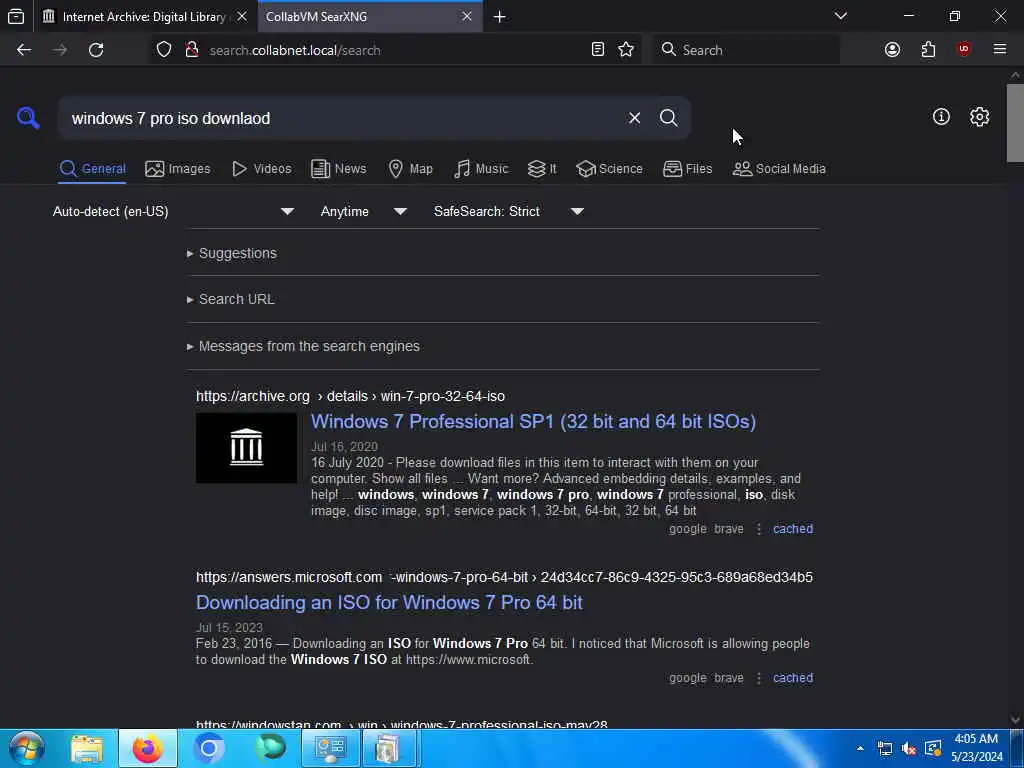
Task: Select the It search category
Action: click(542, 168)
